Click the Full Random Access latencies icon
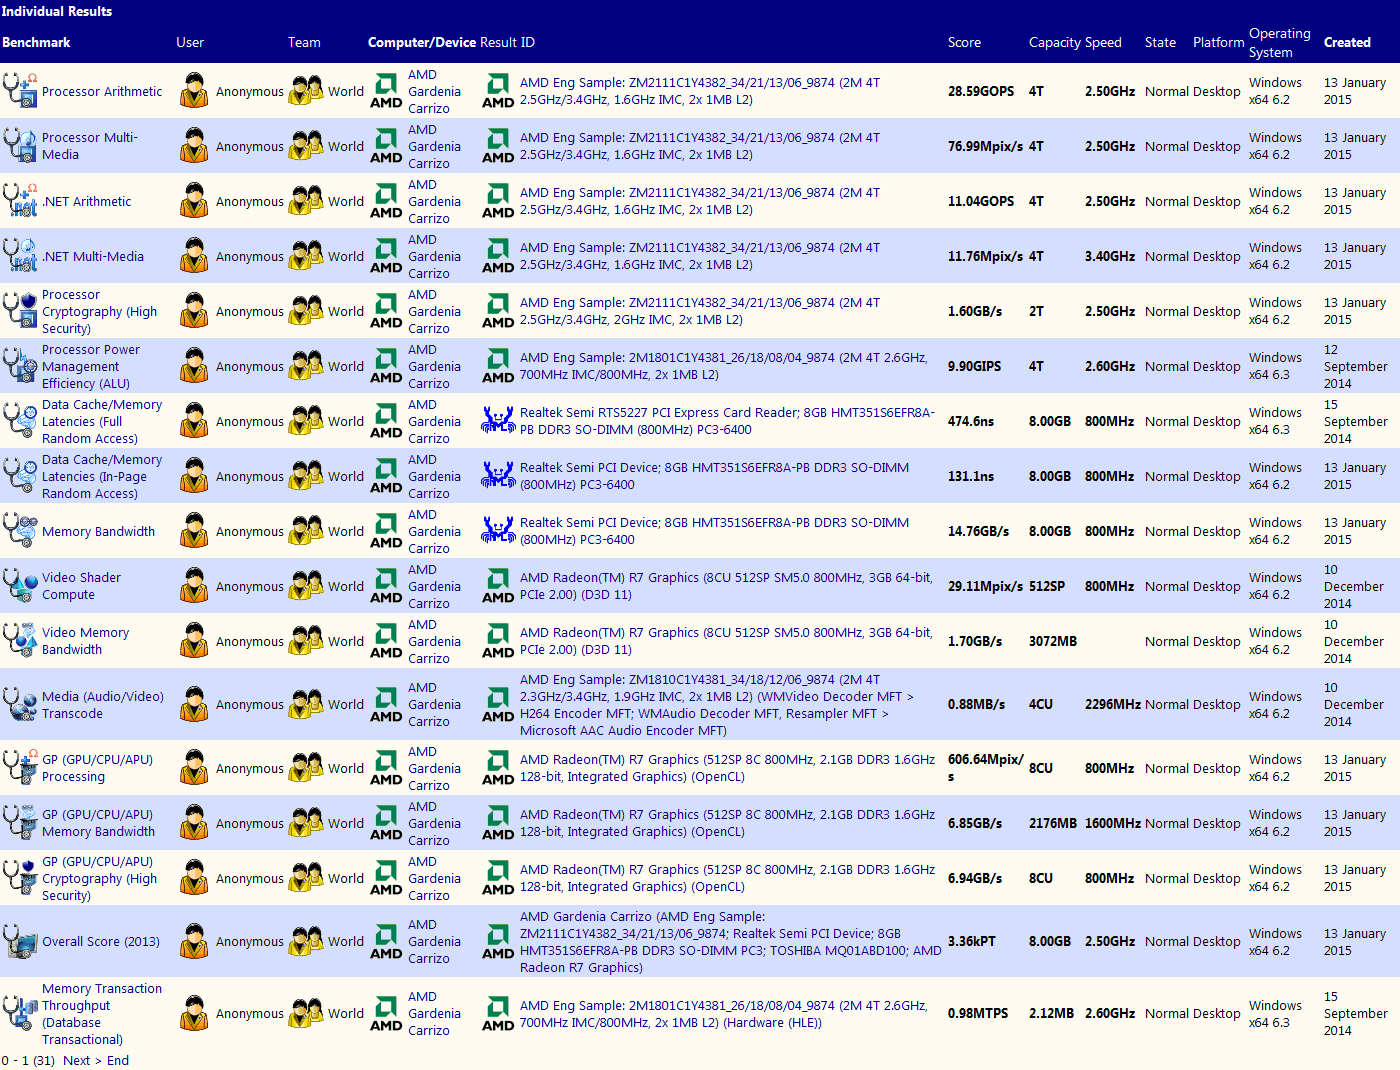 [20, 420]
